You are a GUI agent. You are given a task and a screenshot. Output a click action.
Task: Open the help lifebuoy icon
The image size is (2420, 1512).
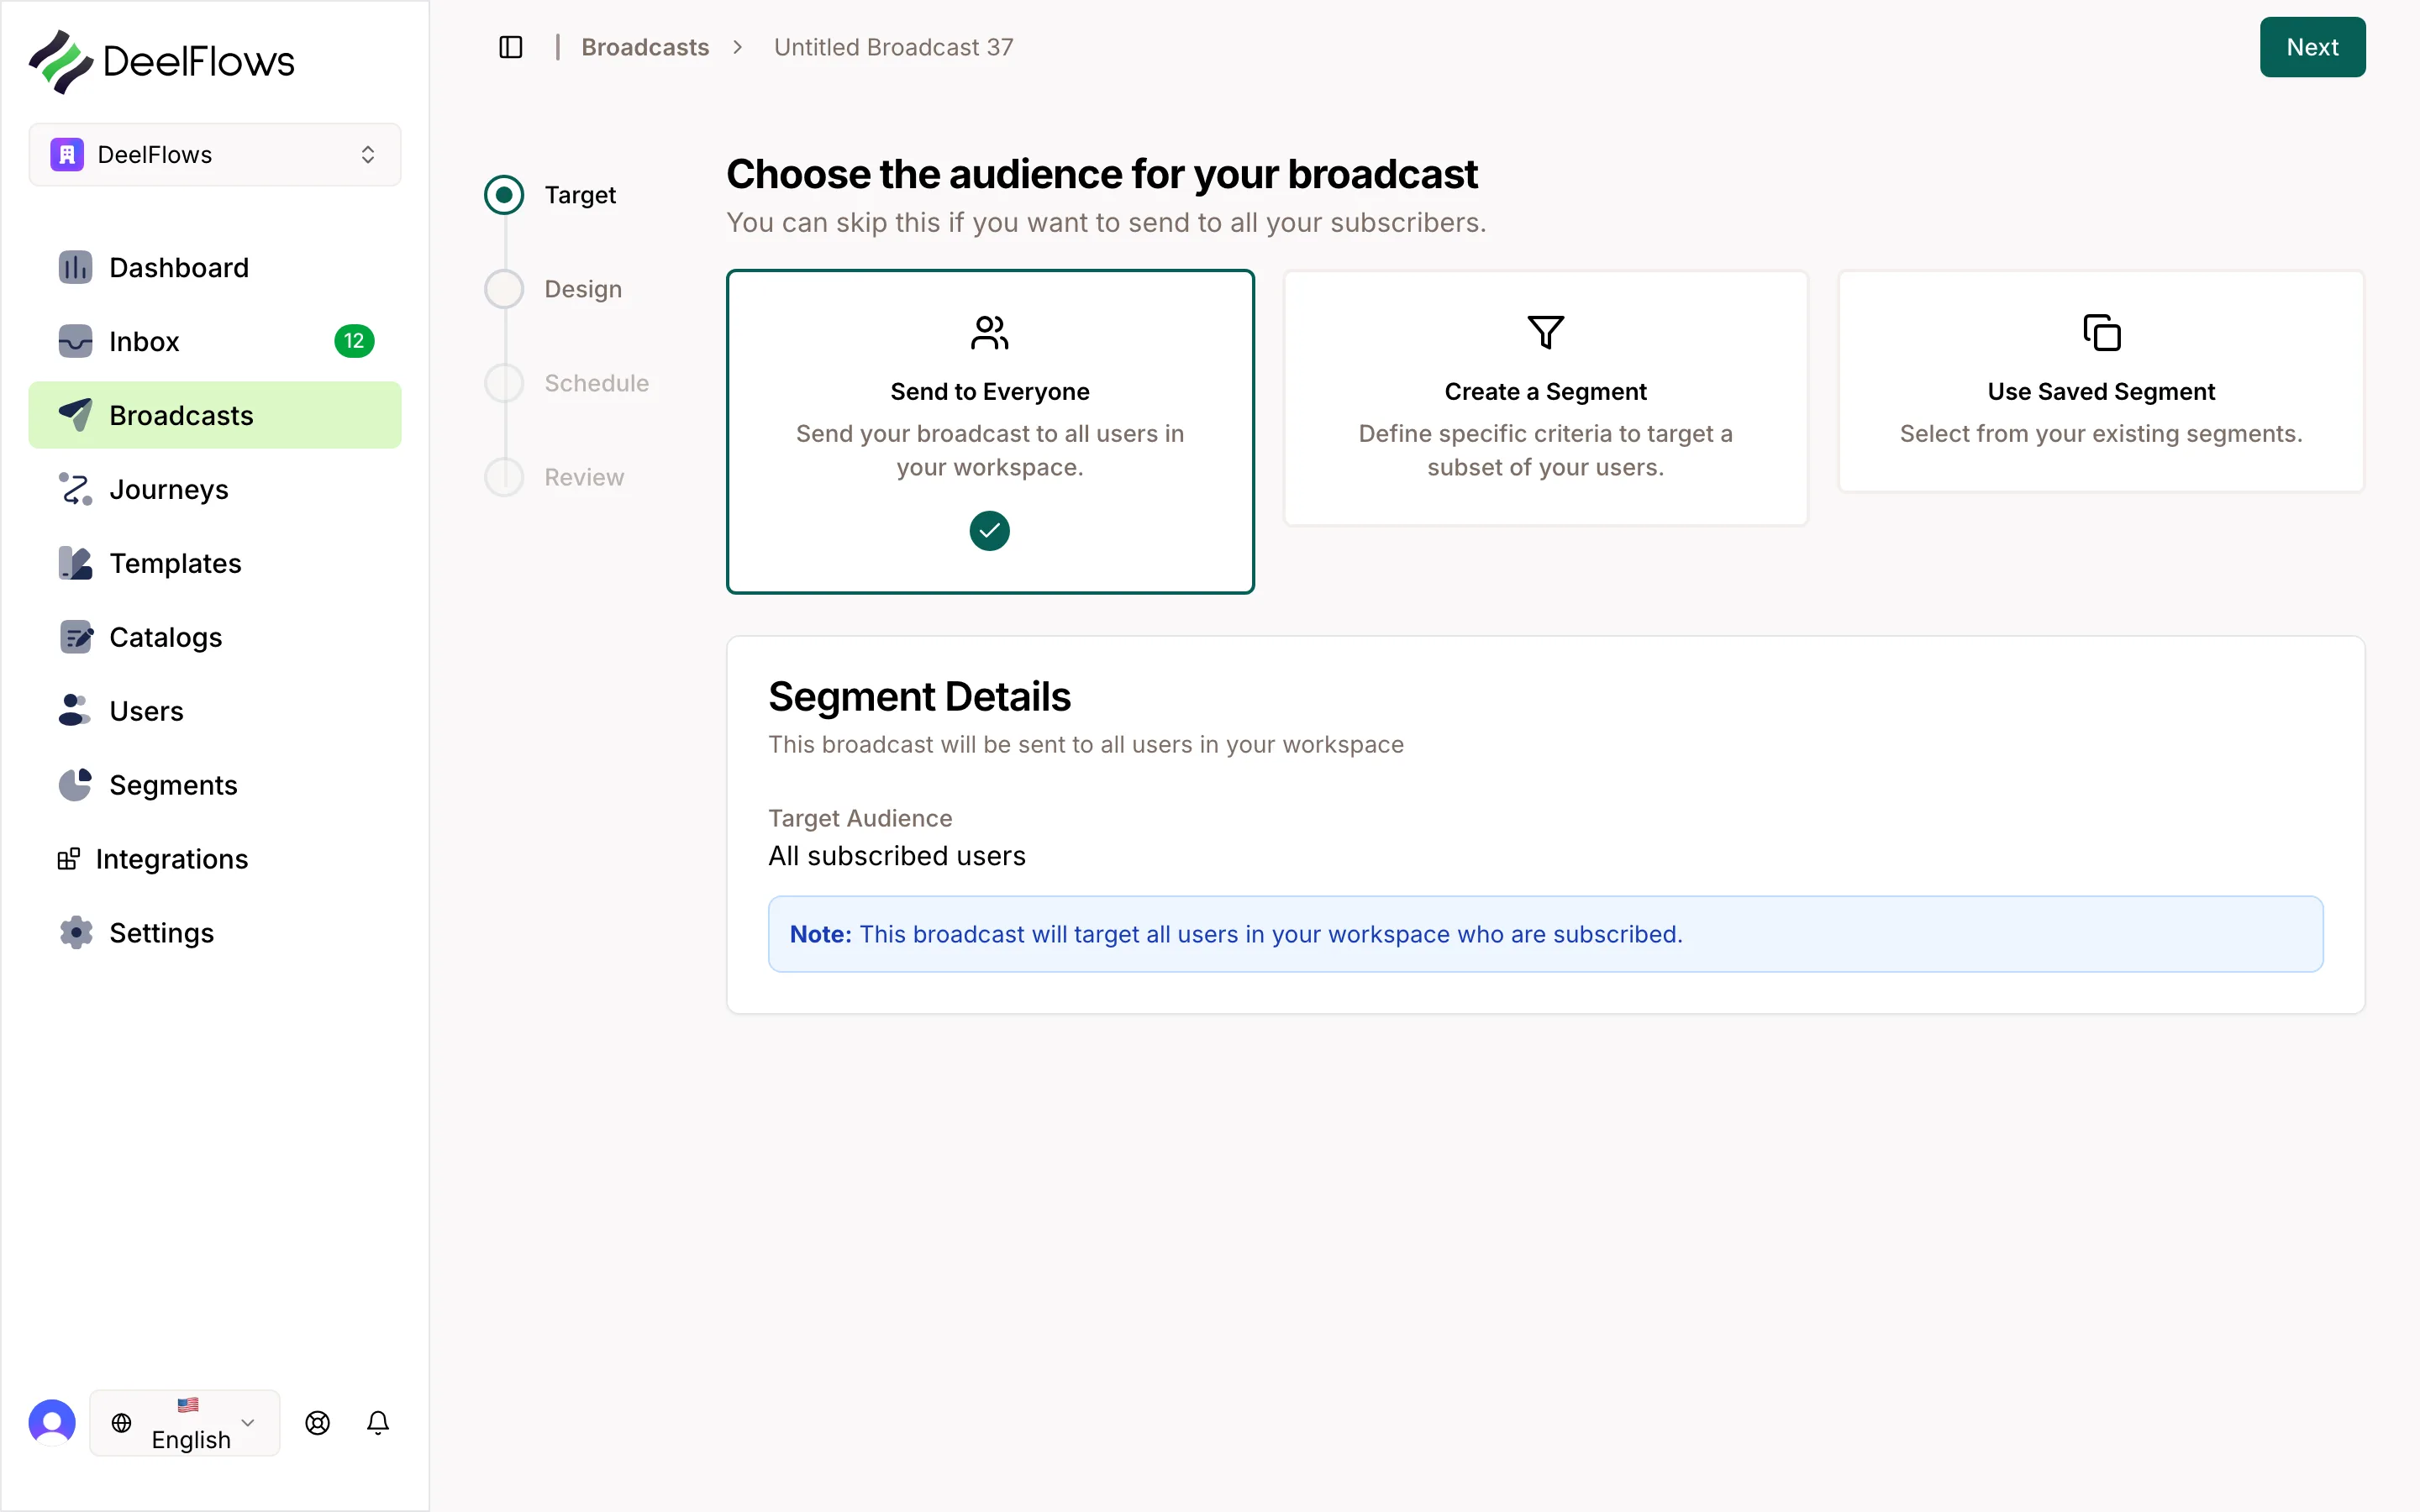tap(318, 1422)
